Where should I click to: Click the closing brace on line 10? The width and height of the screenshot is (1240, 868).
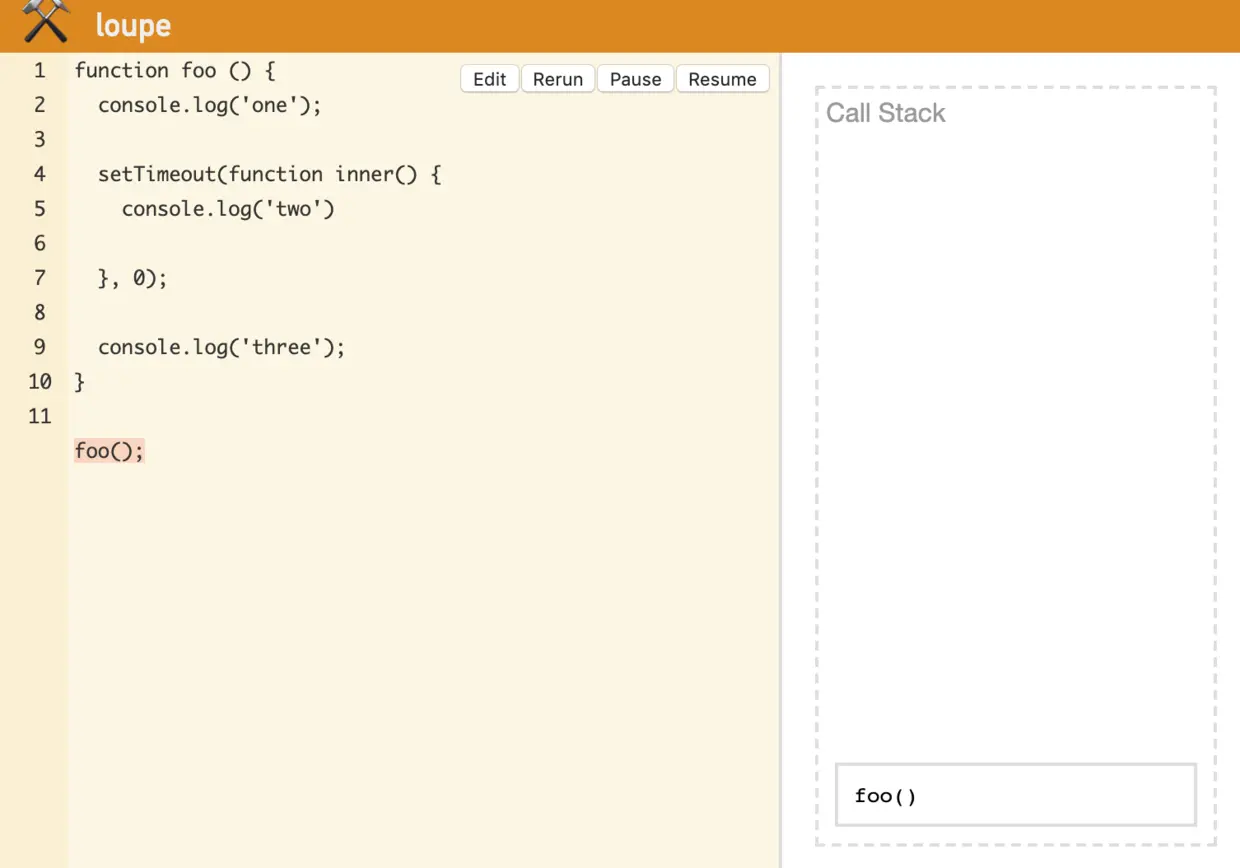click(x=80, y=382)
